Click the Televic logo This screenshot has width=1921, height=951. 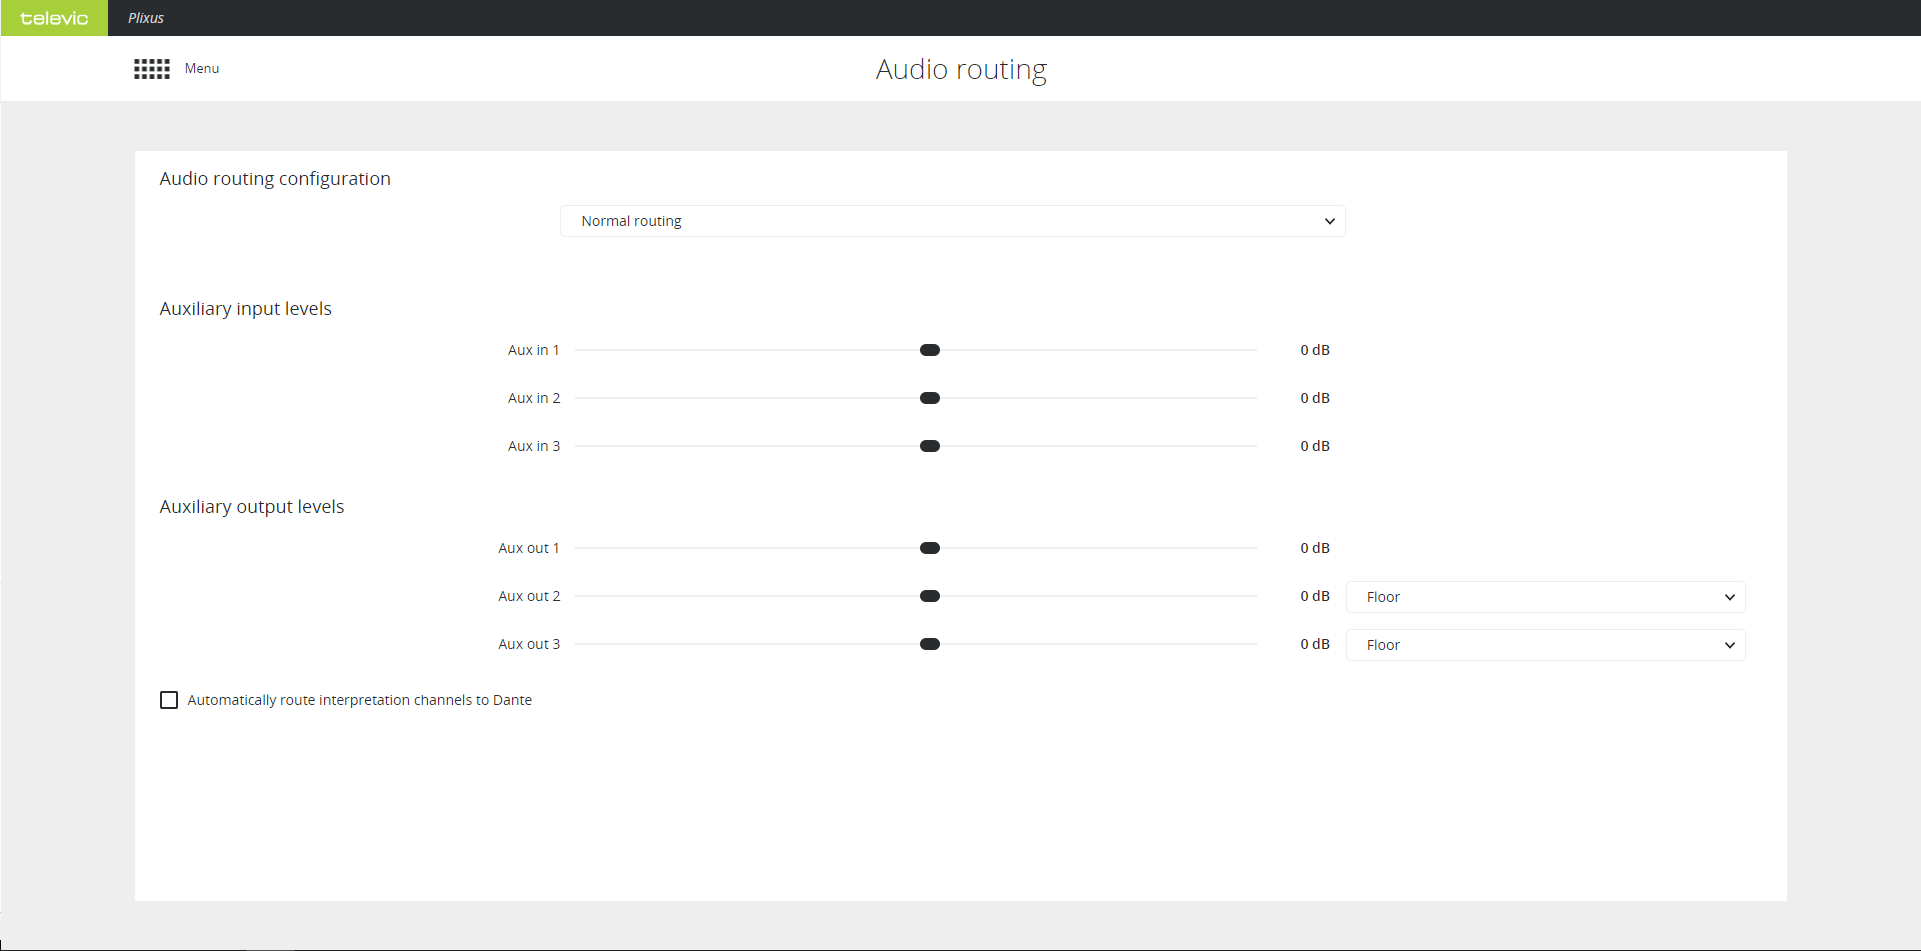(54, 18)
